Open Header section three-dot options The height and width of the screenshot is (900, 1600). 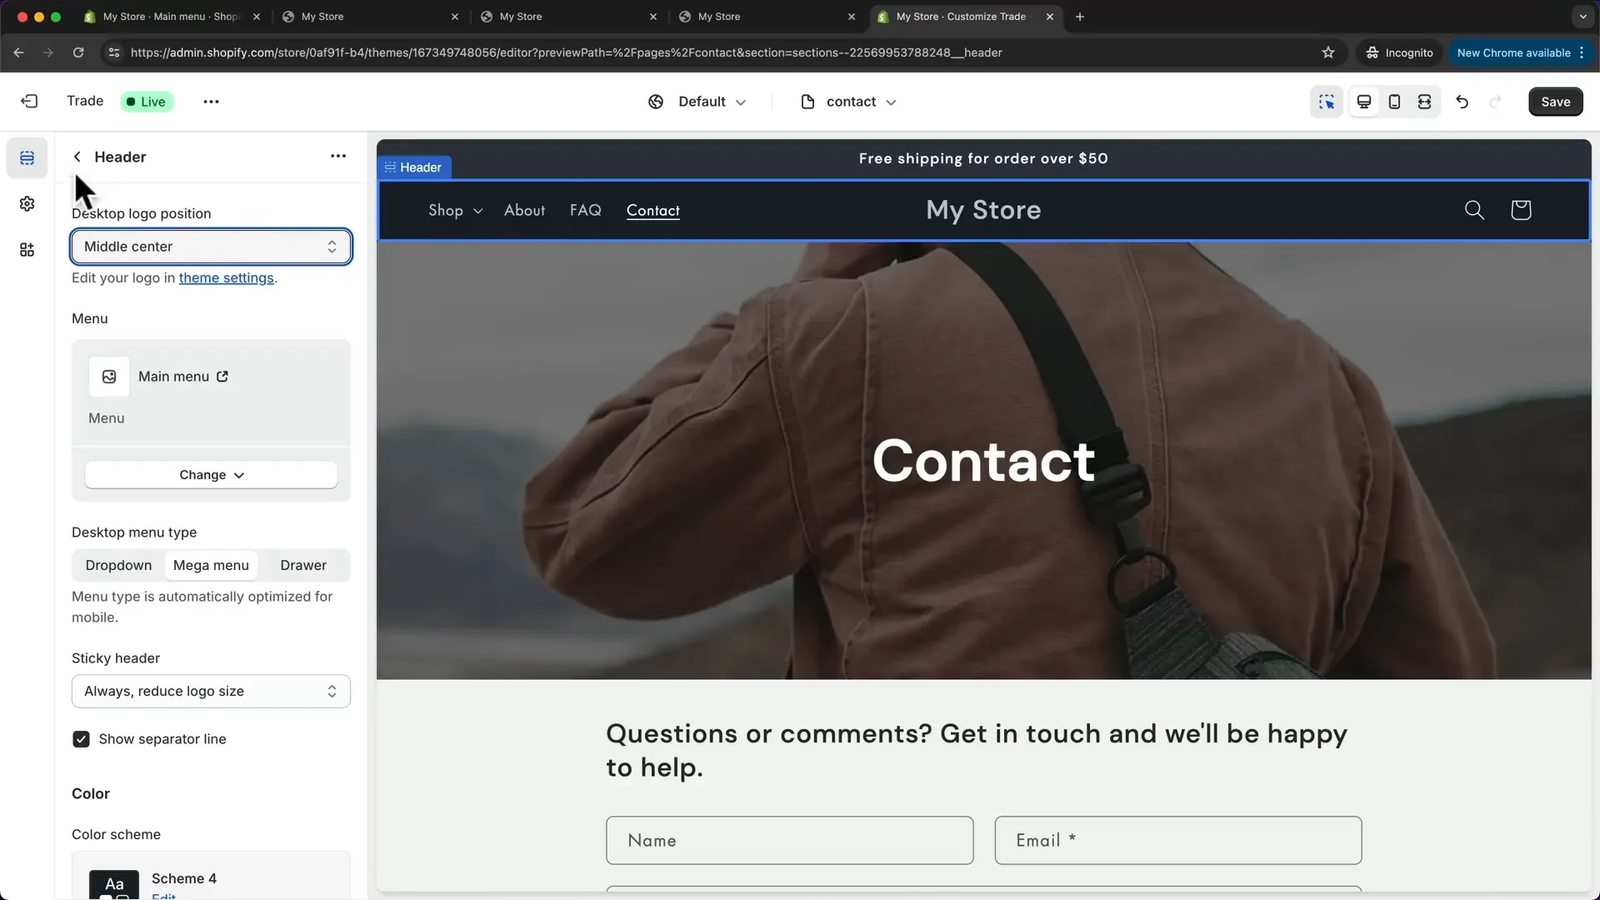coord(338,156)
